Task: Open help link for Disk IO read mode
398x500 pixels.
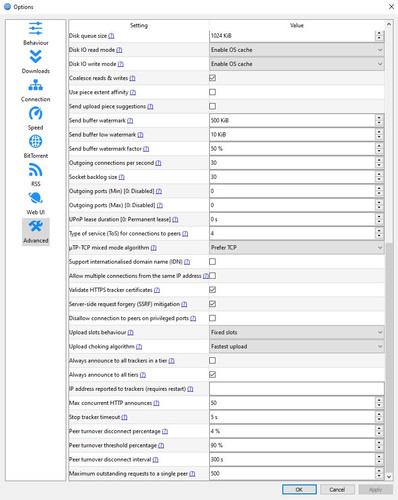Action: tap(119, 50)
